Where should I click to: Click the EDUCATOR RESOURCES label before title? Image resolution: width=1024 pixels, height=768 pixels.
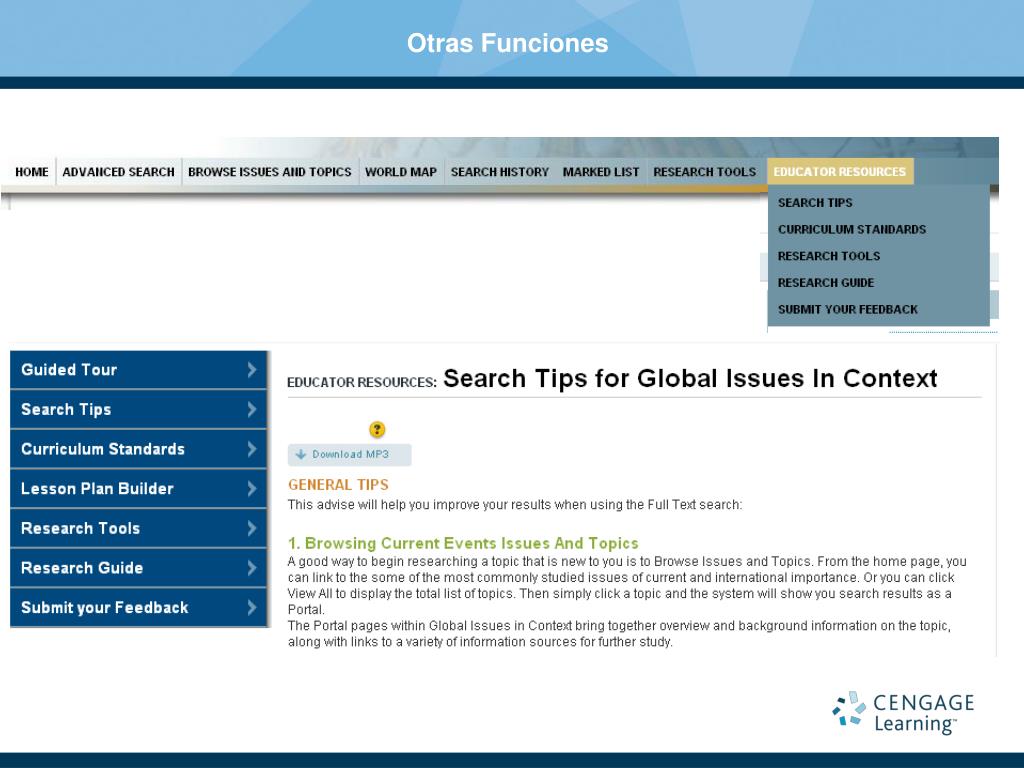point(362,383)
